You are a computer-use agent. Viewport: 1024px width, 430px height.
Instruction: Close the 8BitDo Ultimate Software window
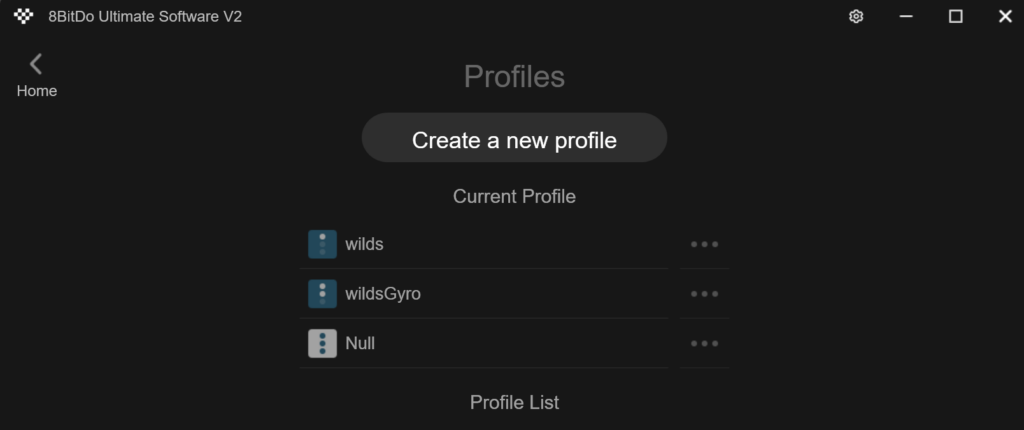(1005, 17)
